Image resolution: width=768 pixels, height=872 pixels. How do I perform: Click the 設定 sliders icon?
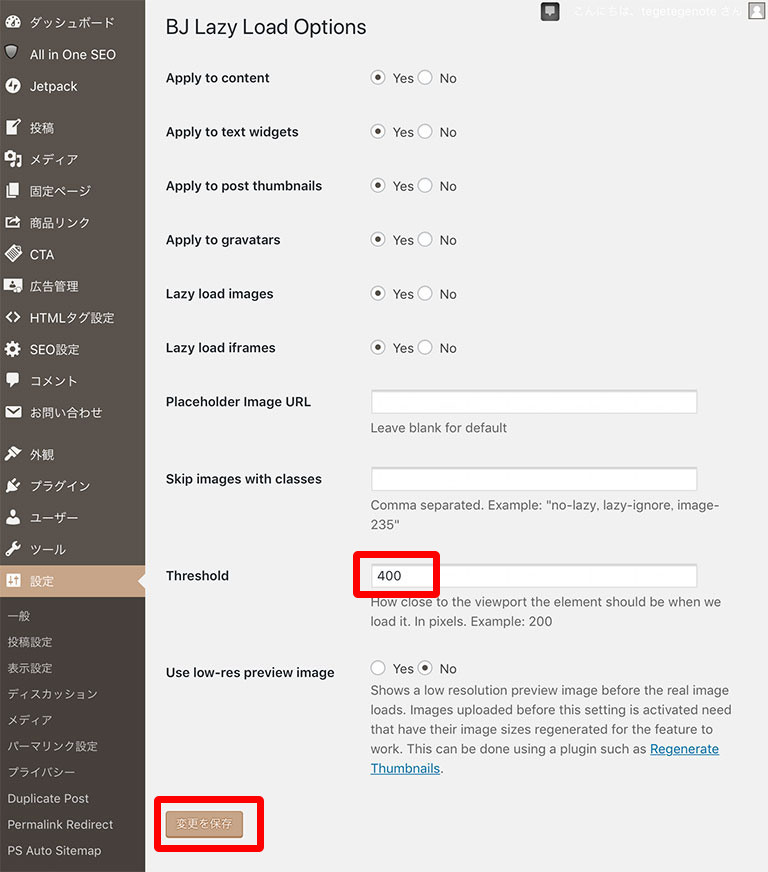(13, 581)
